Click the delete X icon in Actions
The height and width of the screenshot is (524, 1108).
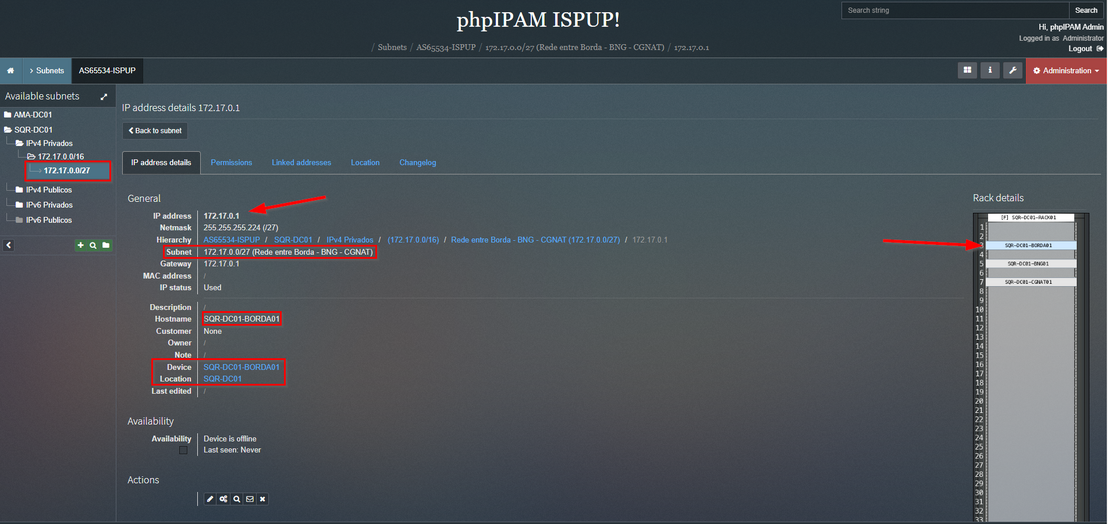[x=262, y=499]
